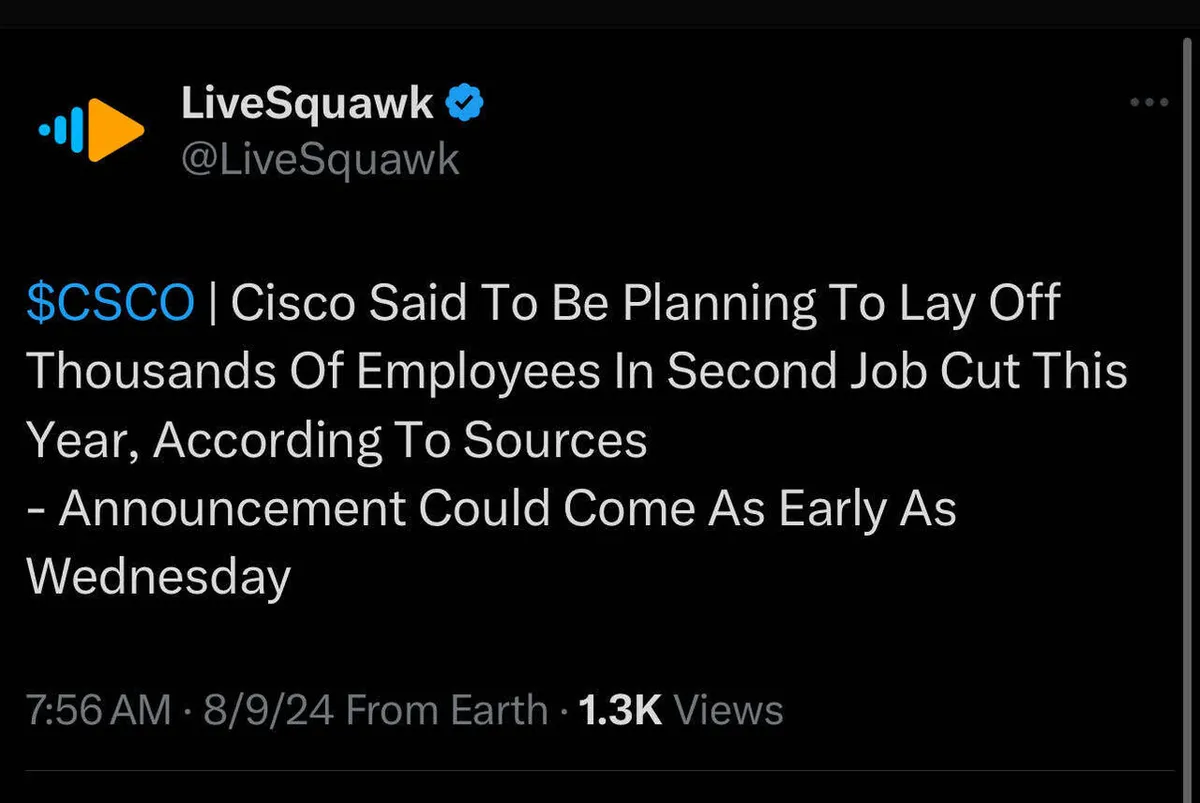Open the @LiveSquawk handle link
Viewport: 1200px width, 803px height.
point(320,158)
